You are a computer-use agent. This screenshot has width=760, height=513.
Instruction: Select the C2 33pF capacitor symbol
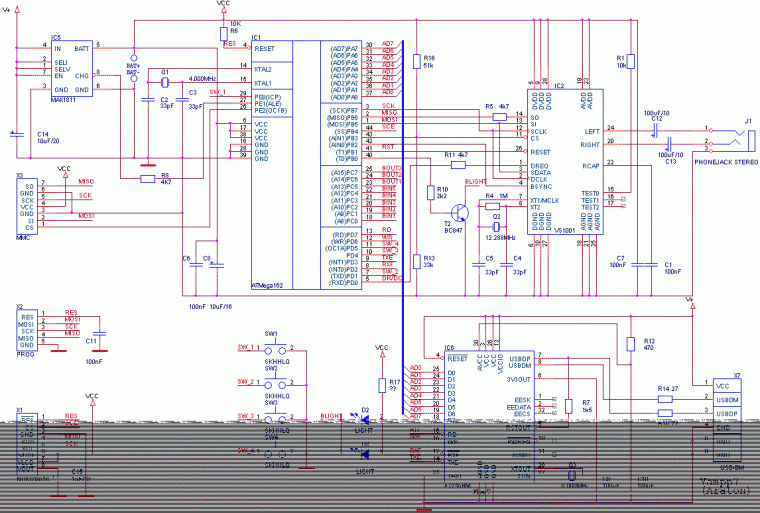pos(148,100)
